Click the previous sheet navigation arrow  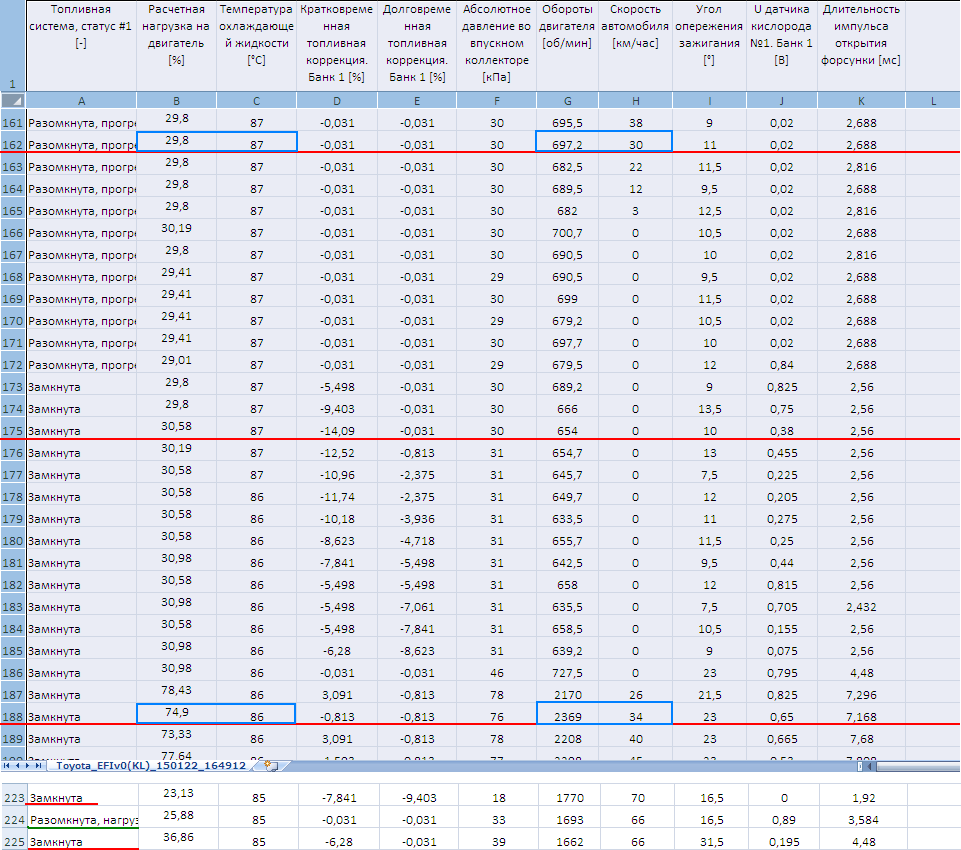click(18, 766)
